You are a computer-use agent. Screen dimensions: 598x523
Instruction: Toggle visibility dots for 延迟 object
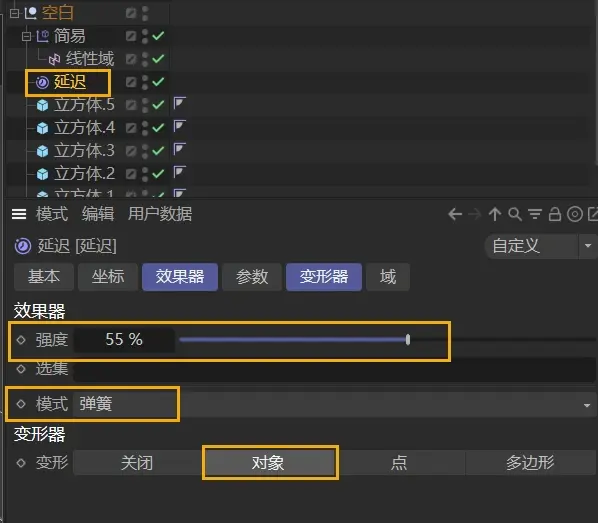point(145,82)
